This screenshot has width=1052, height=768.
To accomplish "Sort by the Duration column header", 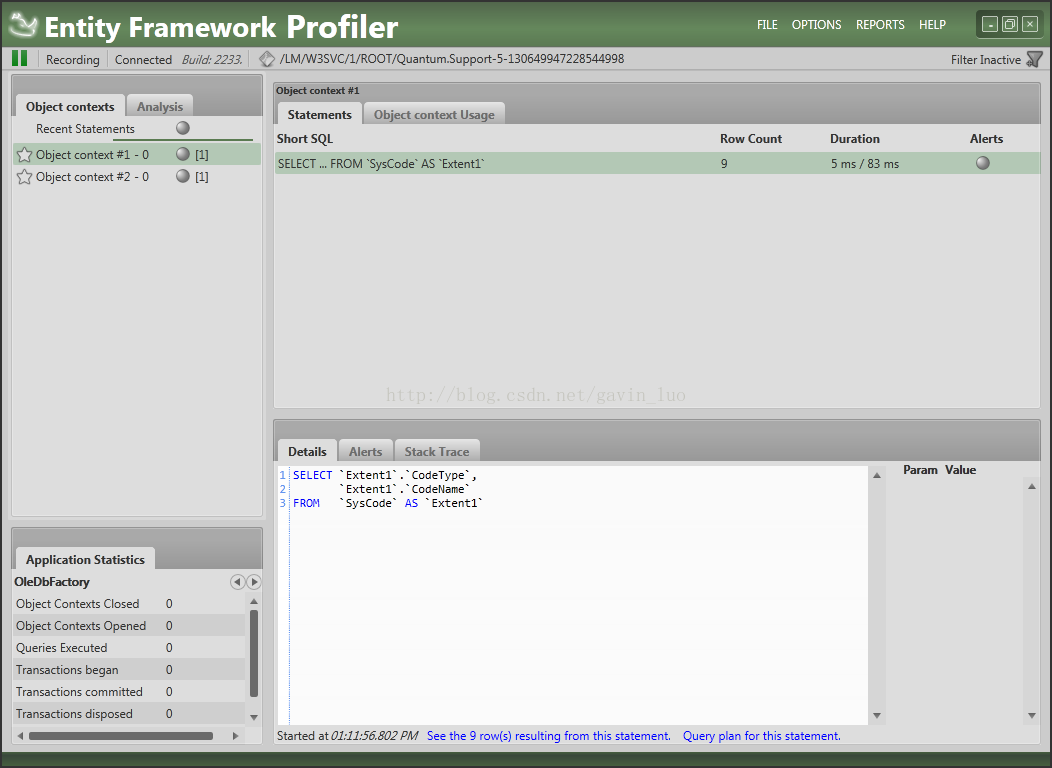I will coord(854,139).
